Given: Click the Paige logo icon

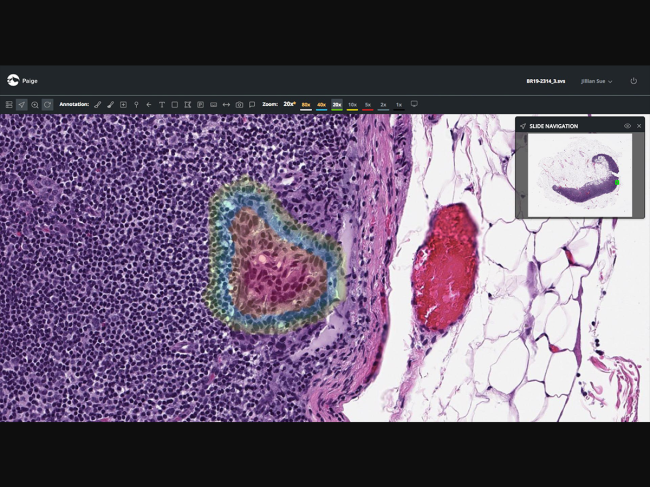Looking at the screenshot, I should coord(13,80).
